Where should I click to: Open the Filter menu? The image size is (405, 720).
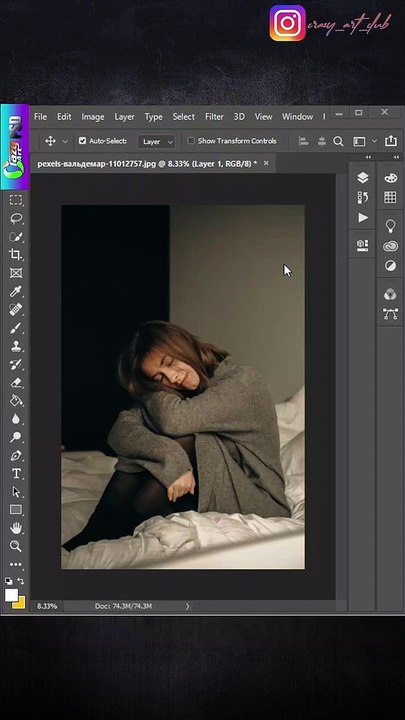click(x=214, y=117)
